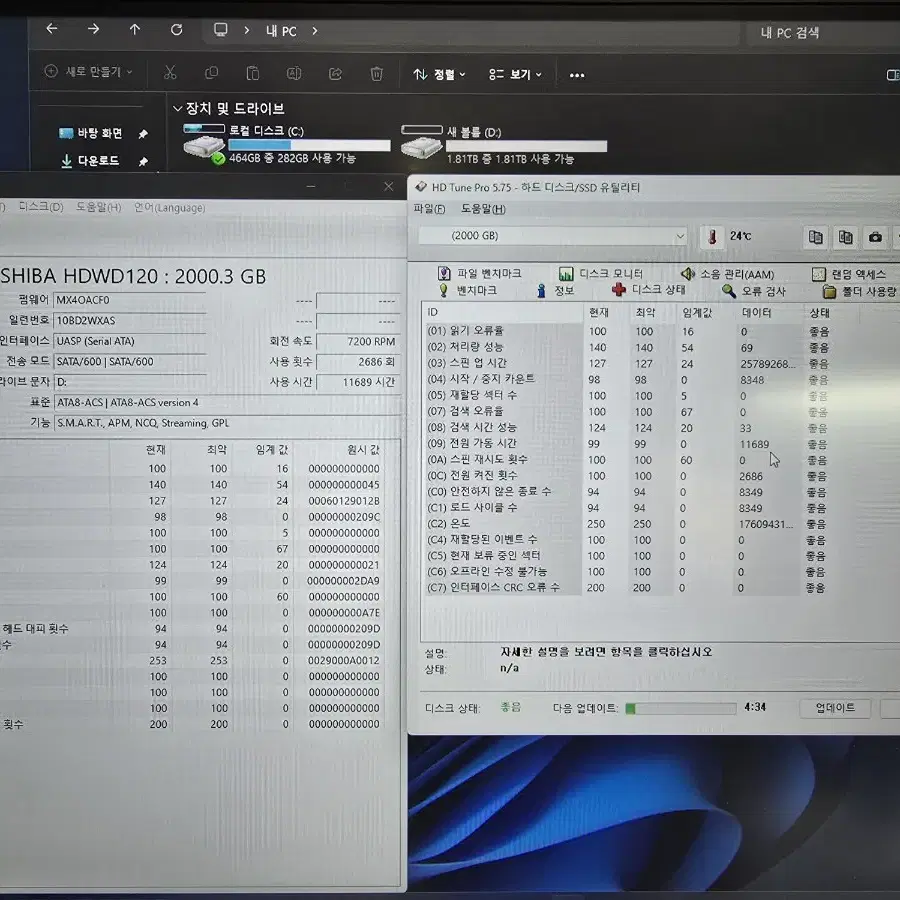
Task: Select the (01) 읽기 오류율 row
Action: (631, 331)
